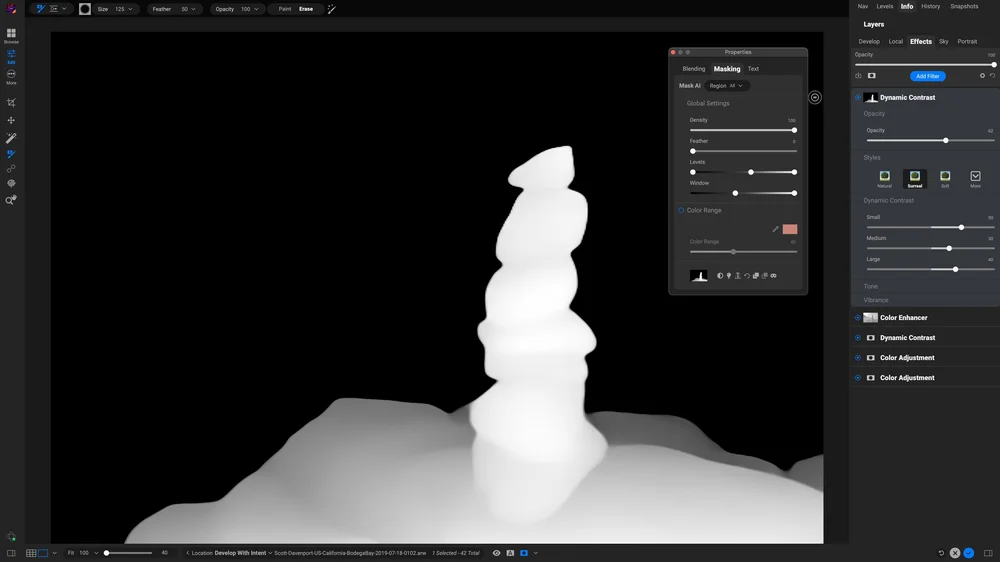Toggle the preview eye icon in bottom bar
Image resolution: width=1000 pixels, height=562 pixels.
coord(496,553)
